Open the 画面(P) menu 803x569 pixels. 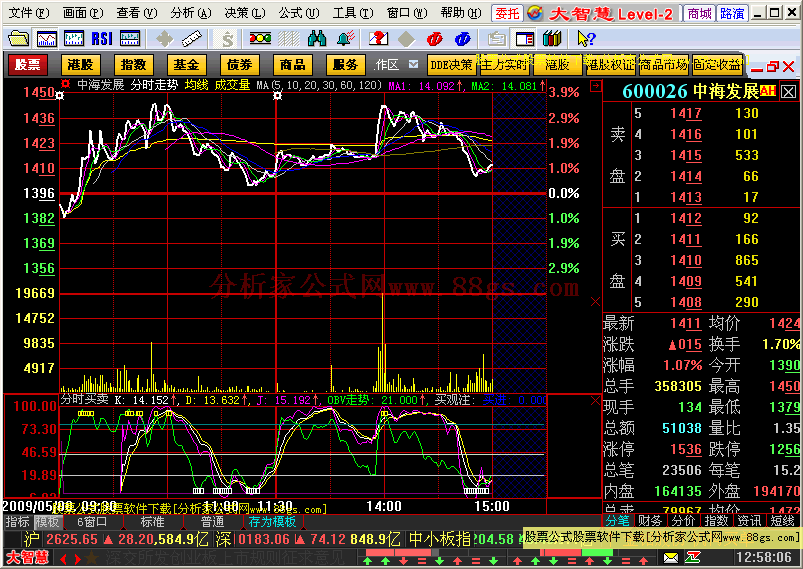(x=83, y=13)
